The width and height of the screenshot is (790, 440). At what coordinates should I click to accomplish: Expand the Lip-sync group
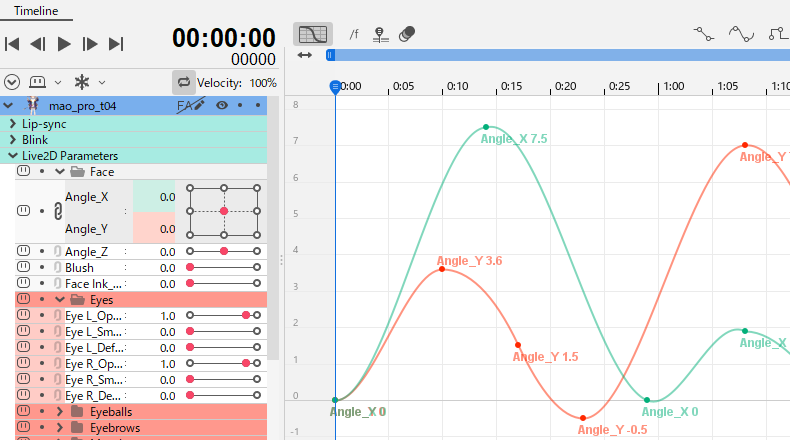(x=13, y=123)
